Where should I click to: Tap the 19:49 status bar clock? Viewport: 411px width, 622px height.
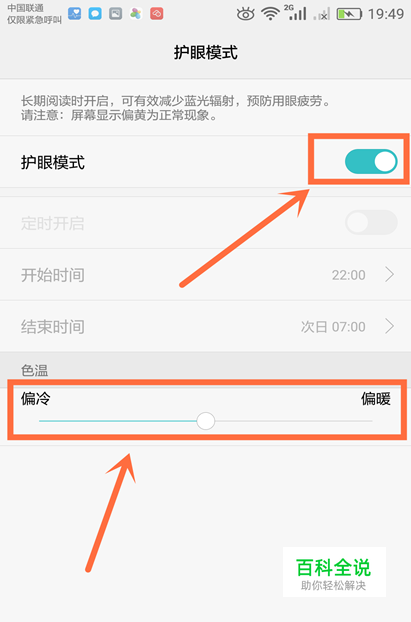[x=386, y=14]
